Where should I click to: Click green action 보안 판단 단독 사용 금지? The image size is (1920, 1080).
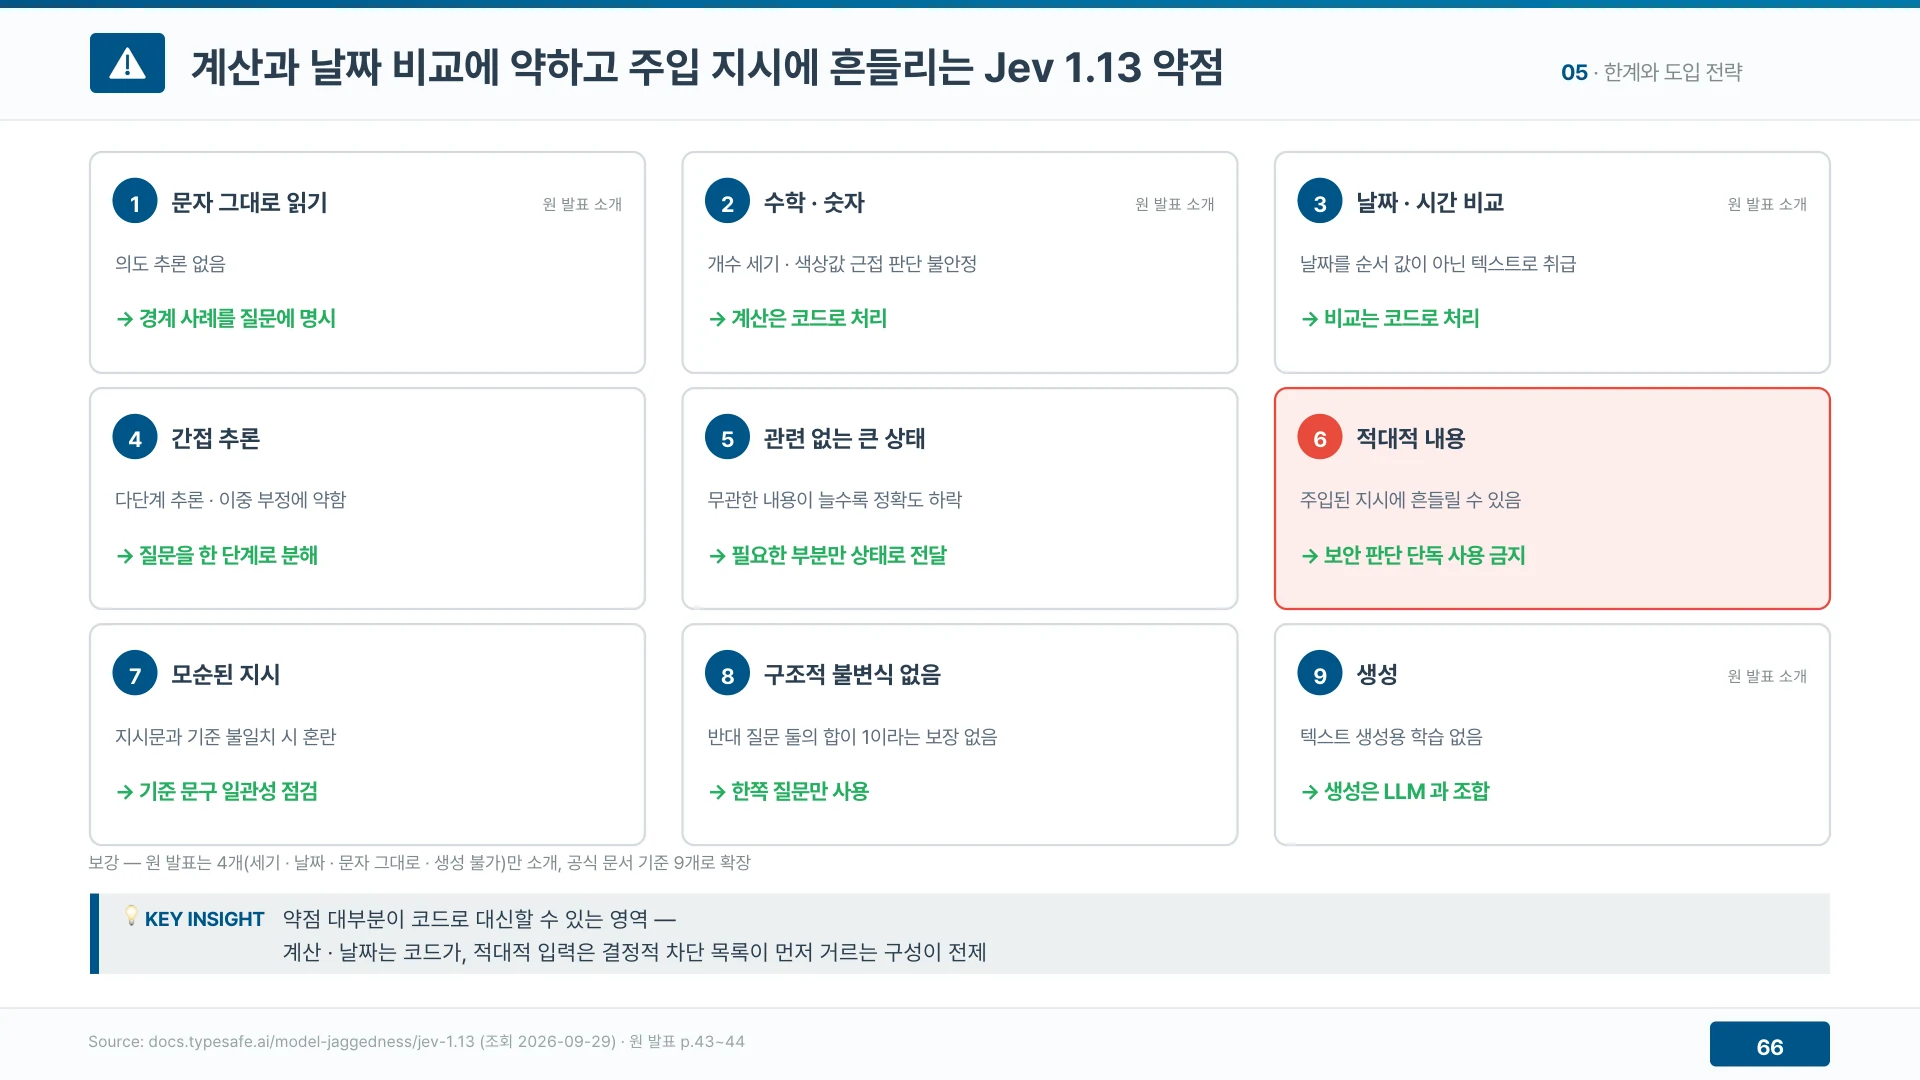coord(1413,556)
